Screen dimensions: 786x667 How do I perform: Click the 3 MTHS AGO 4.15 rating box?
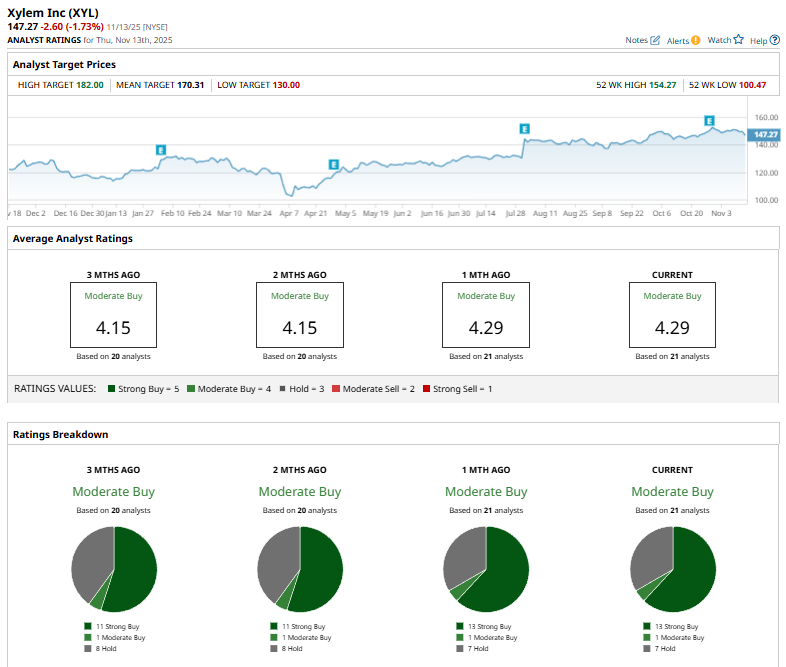[113, 315]
